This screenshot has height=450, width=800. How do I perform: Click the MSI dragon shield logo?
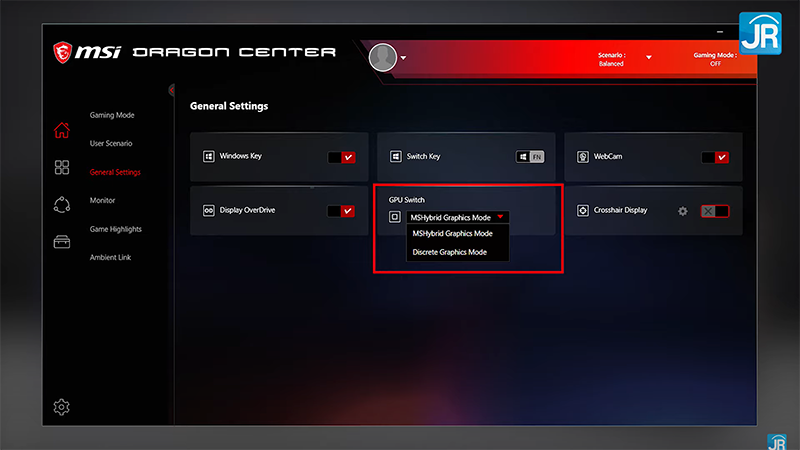coord(62,53)
